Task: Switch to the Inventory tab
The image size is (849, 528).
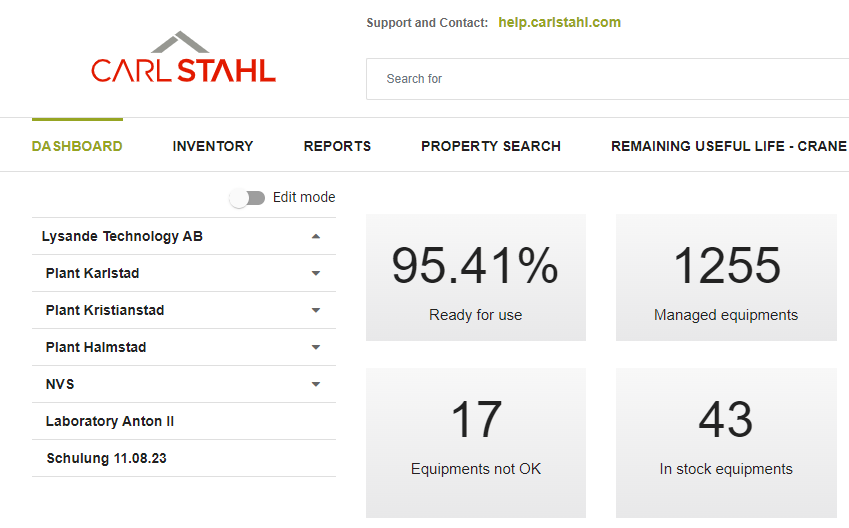Action: click(x=213, y=146)
